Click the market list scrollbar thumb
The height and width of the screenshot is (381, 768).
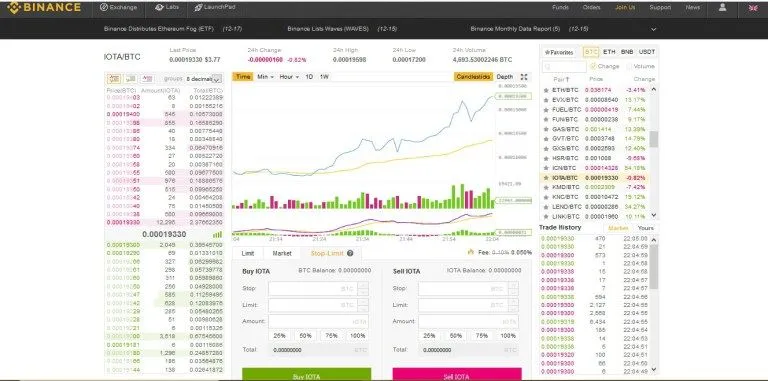coord(653,140)
